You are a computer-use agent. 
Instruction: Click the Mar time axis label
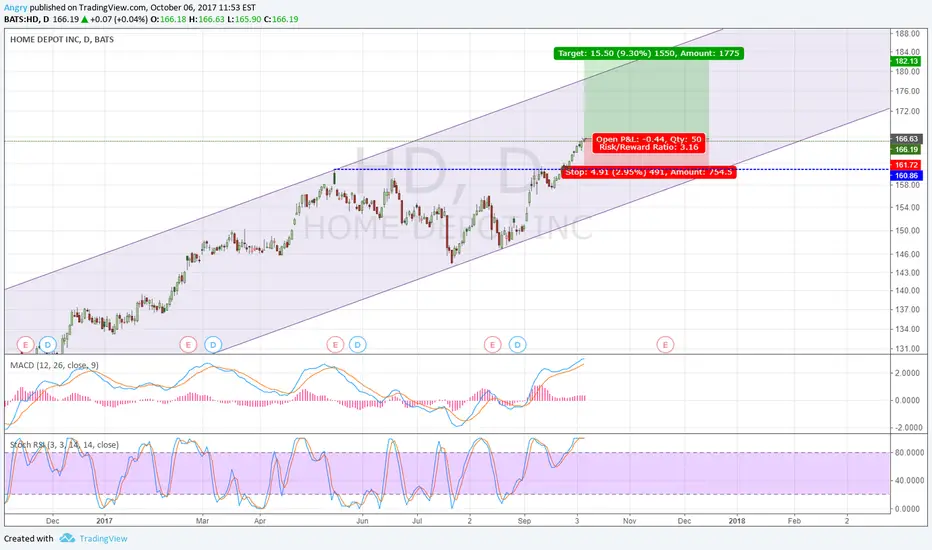coord(203,521)
